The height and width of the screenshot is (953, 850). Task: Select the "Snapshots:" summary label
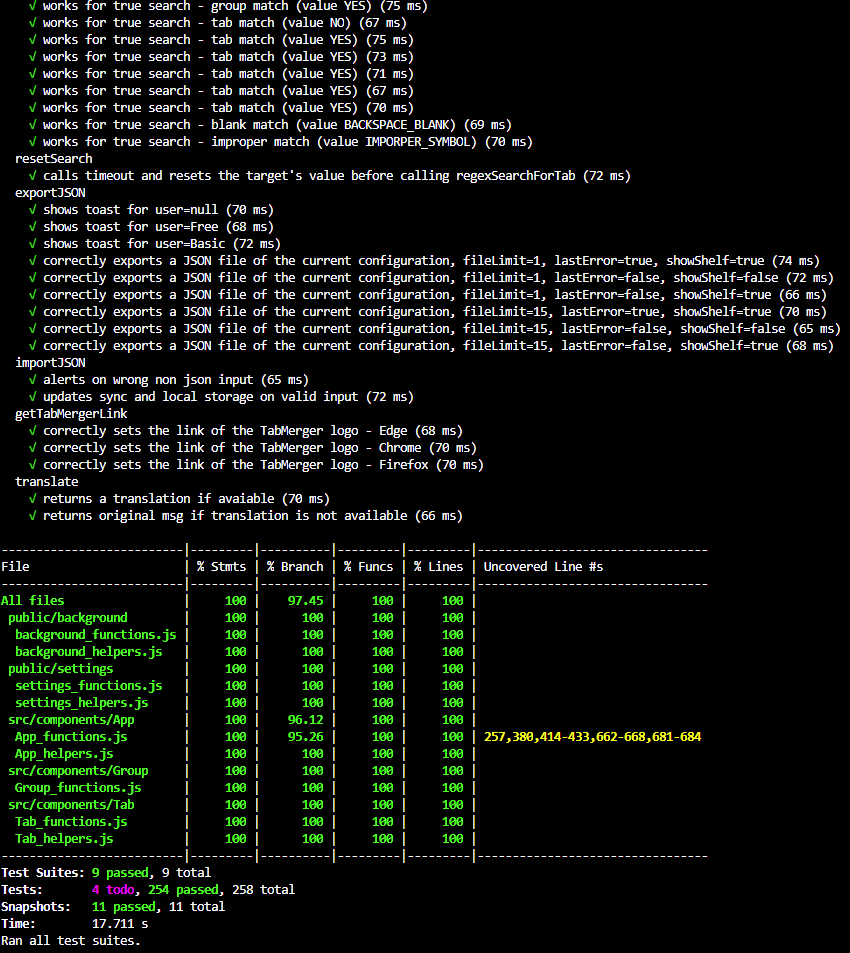(36, 907)
